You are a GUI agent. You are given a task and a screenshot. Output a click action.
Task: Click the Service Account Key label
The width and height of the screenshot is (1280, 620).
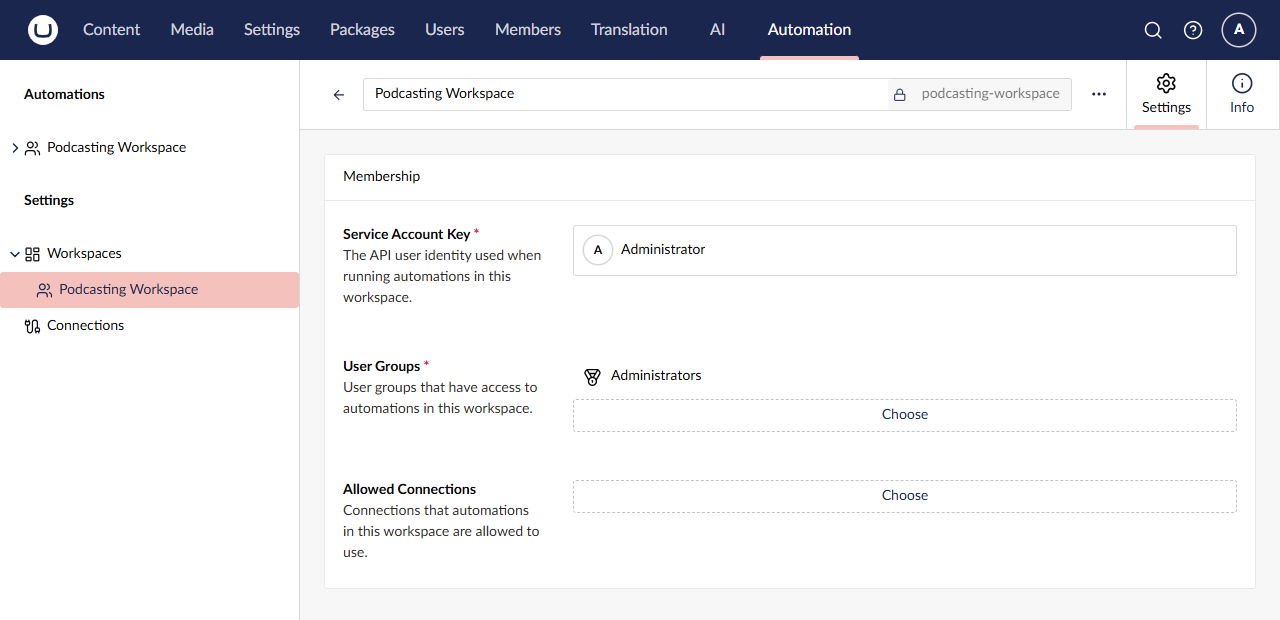[406, 234]
